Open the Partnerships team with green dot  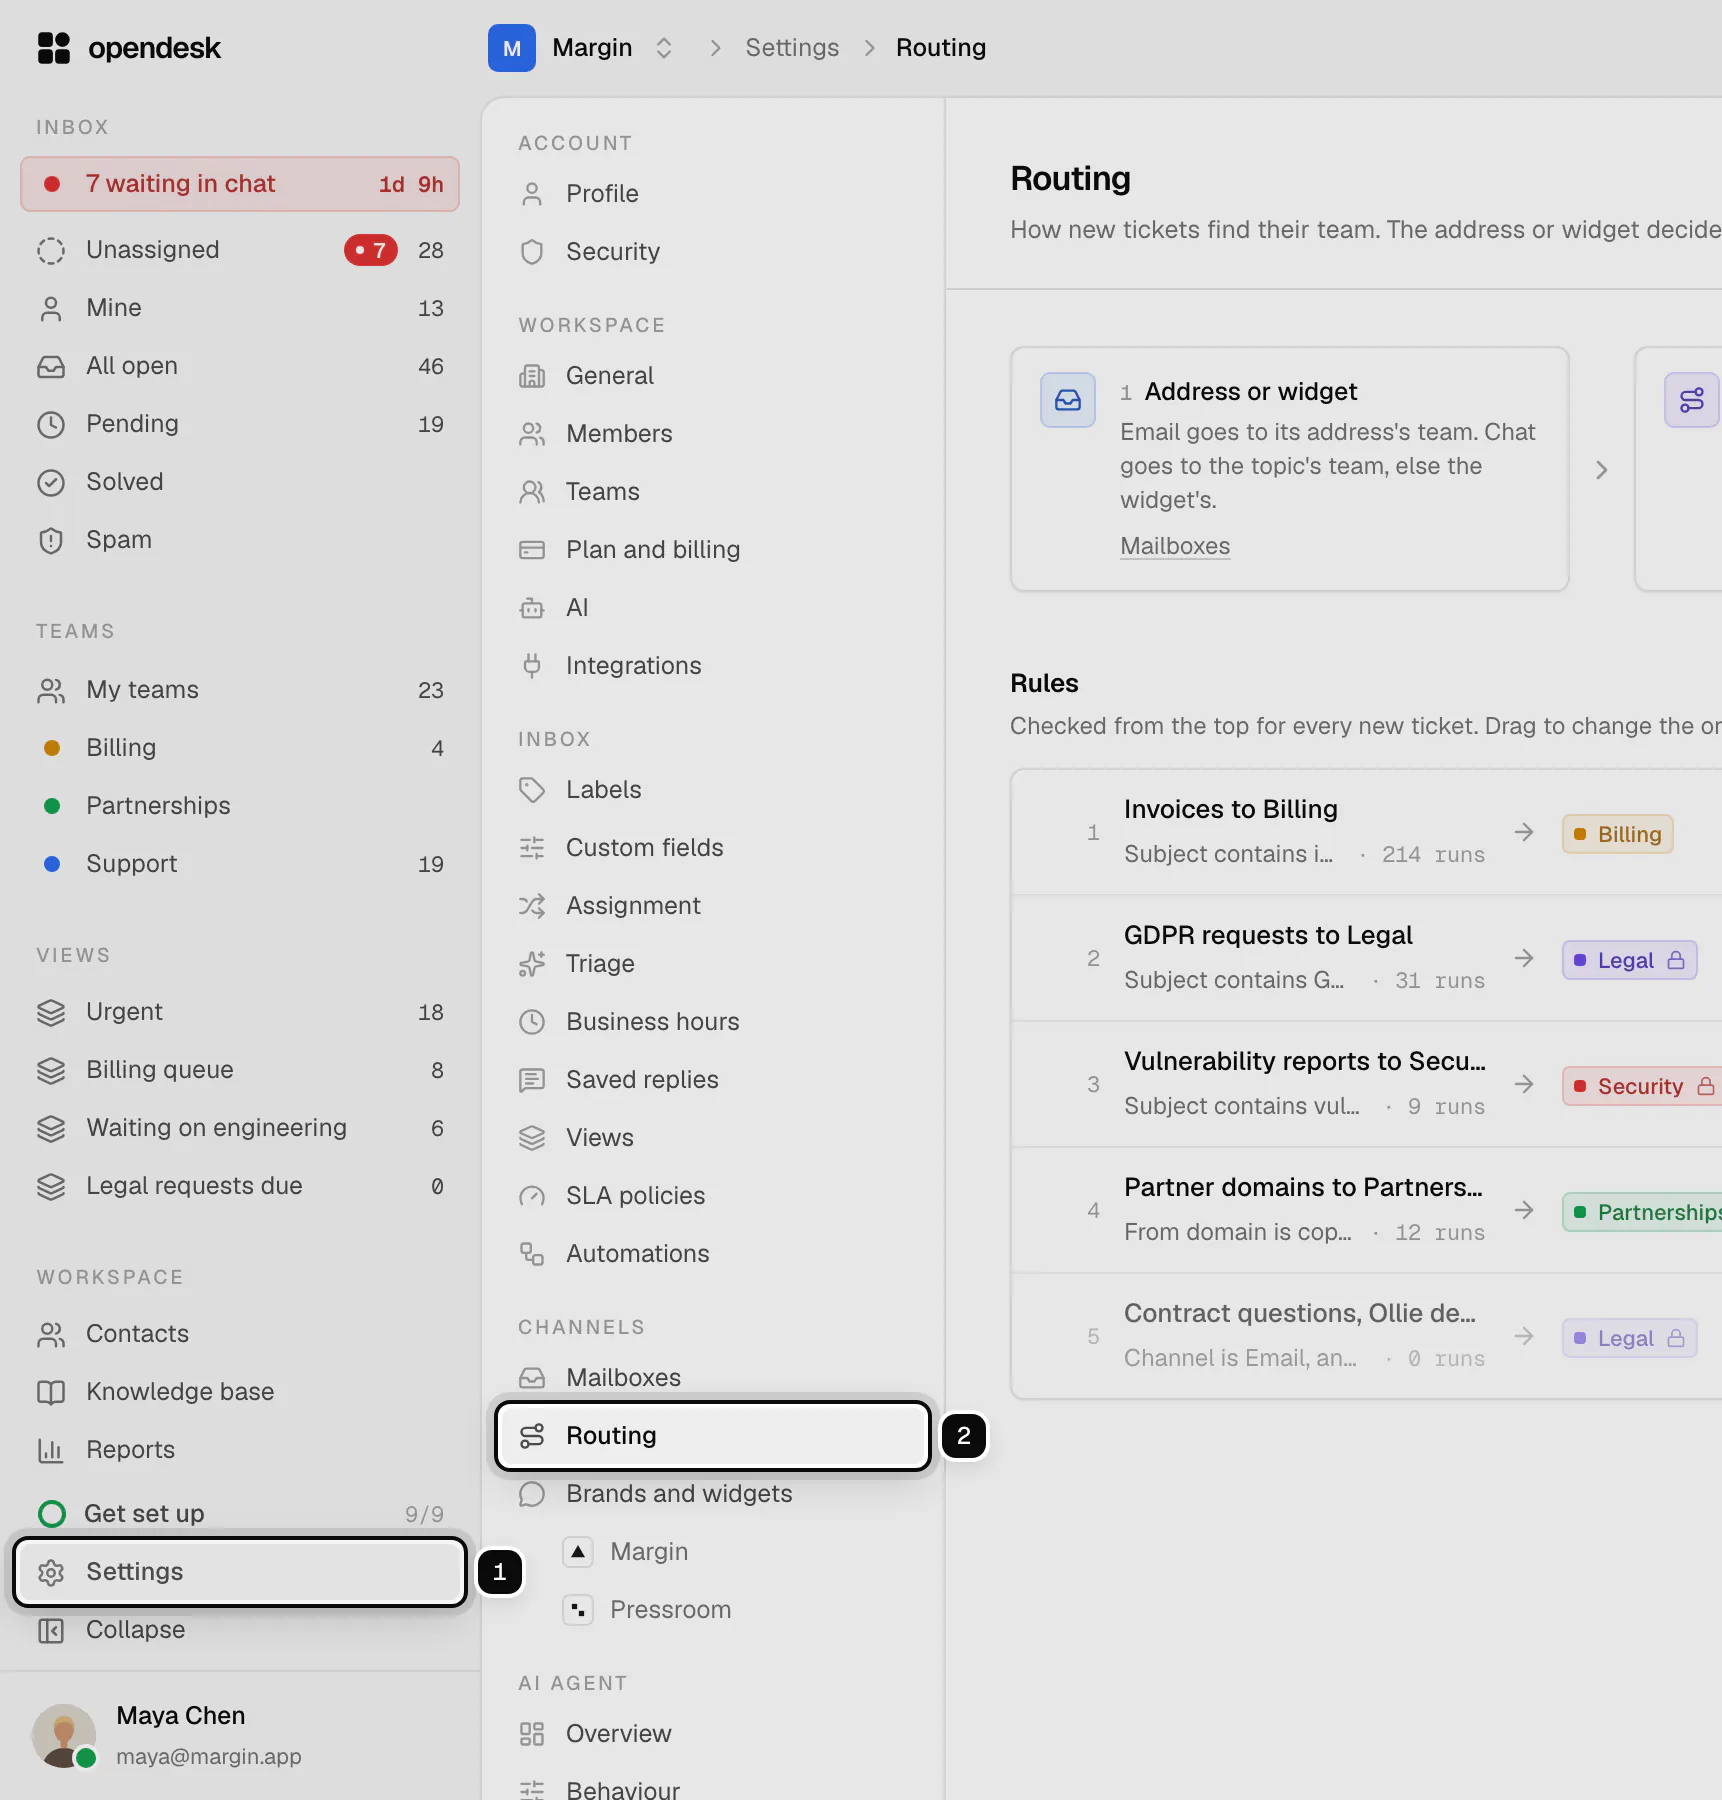(x=240, y=806)
